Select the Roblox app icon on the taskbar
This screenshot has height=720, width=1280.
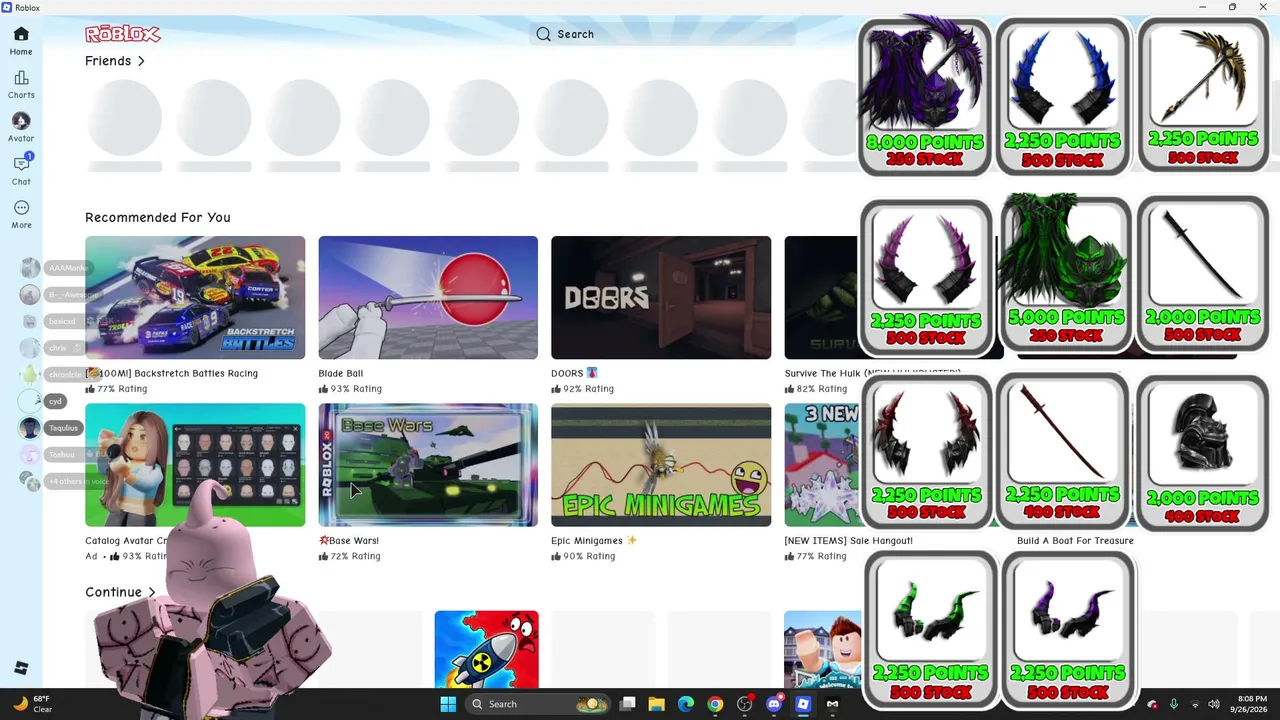(802, 704)
